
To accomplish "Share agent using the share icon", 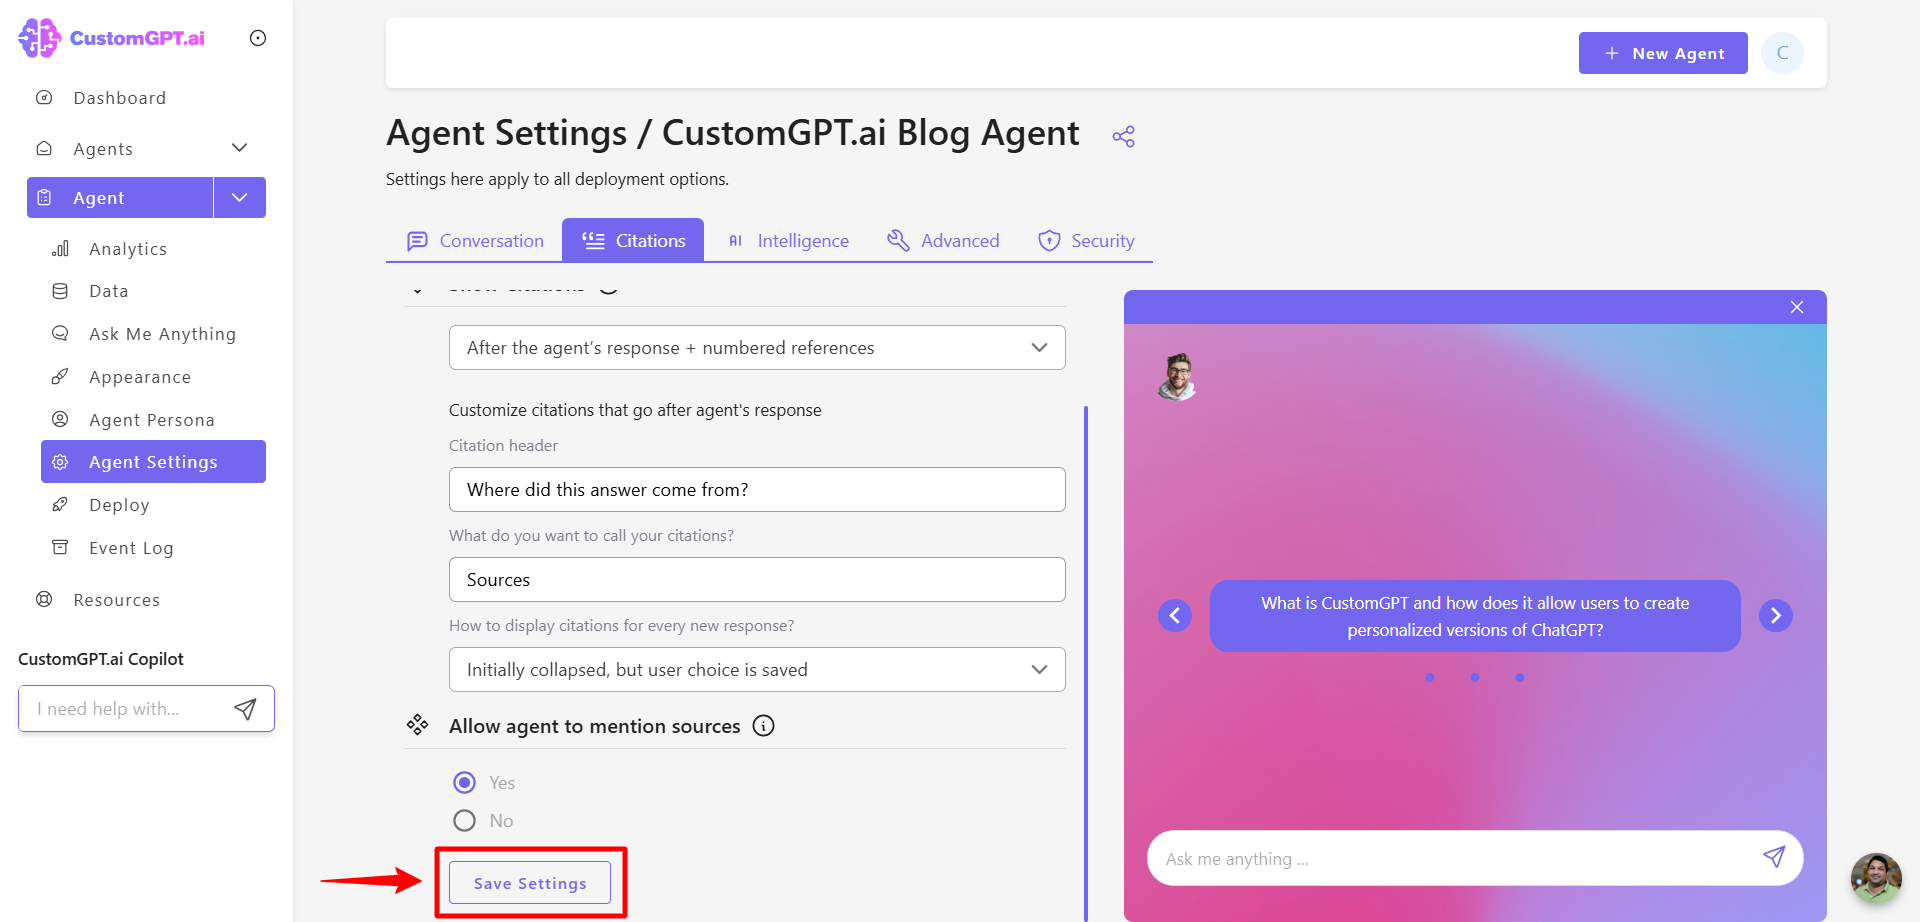I will pyautogui.click(x=1123, y=136).
